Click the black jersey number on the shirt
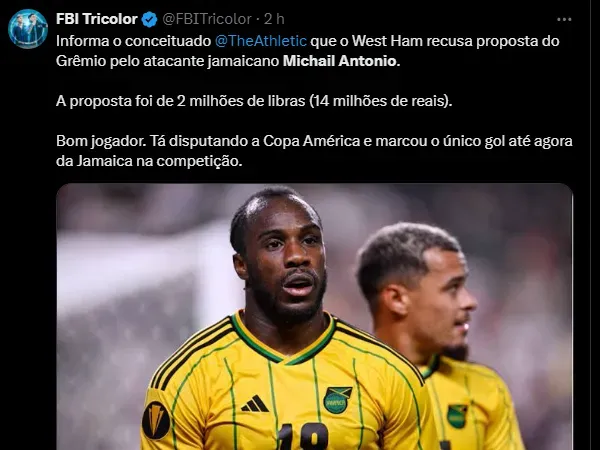Image resolution: width=600 pixels, height=450 pixels. pos(303,437)
